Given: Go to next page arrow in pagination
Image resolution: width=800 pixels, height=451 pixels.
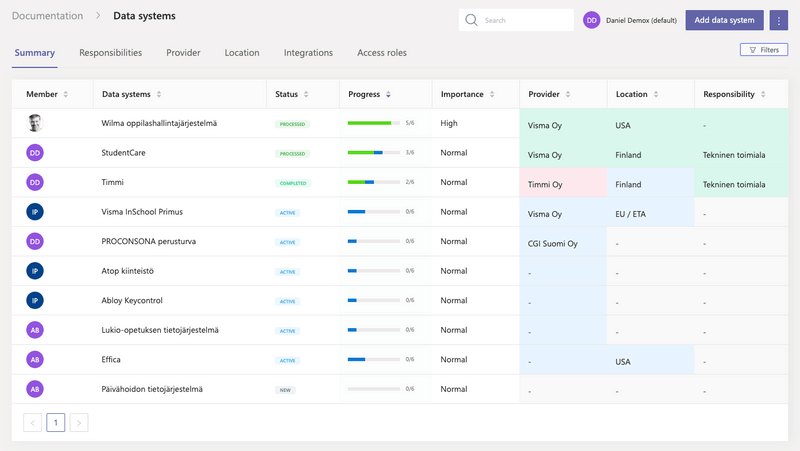Looking at the screenshot, I should [x=79, y=423].
